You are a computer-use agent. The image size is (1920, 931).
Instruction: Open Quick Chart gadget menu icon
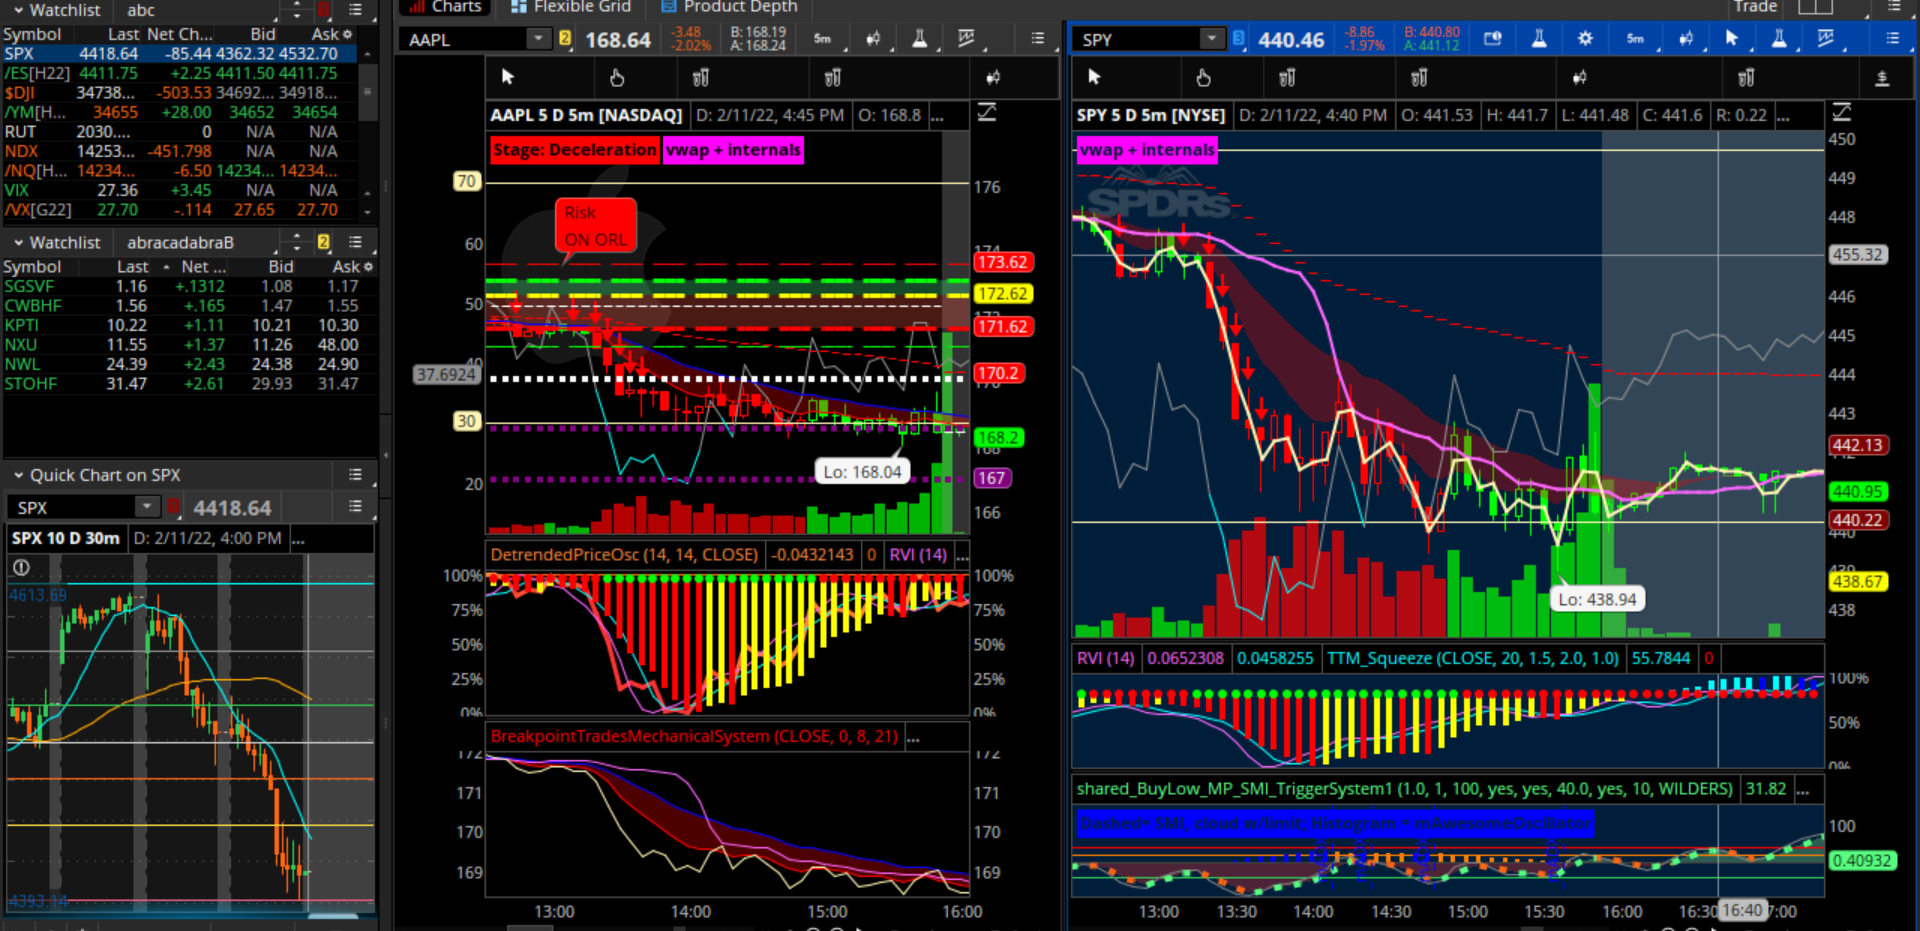pyautogui.click(x=355, y=475)
